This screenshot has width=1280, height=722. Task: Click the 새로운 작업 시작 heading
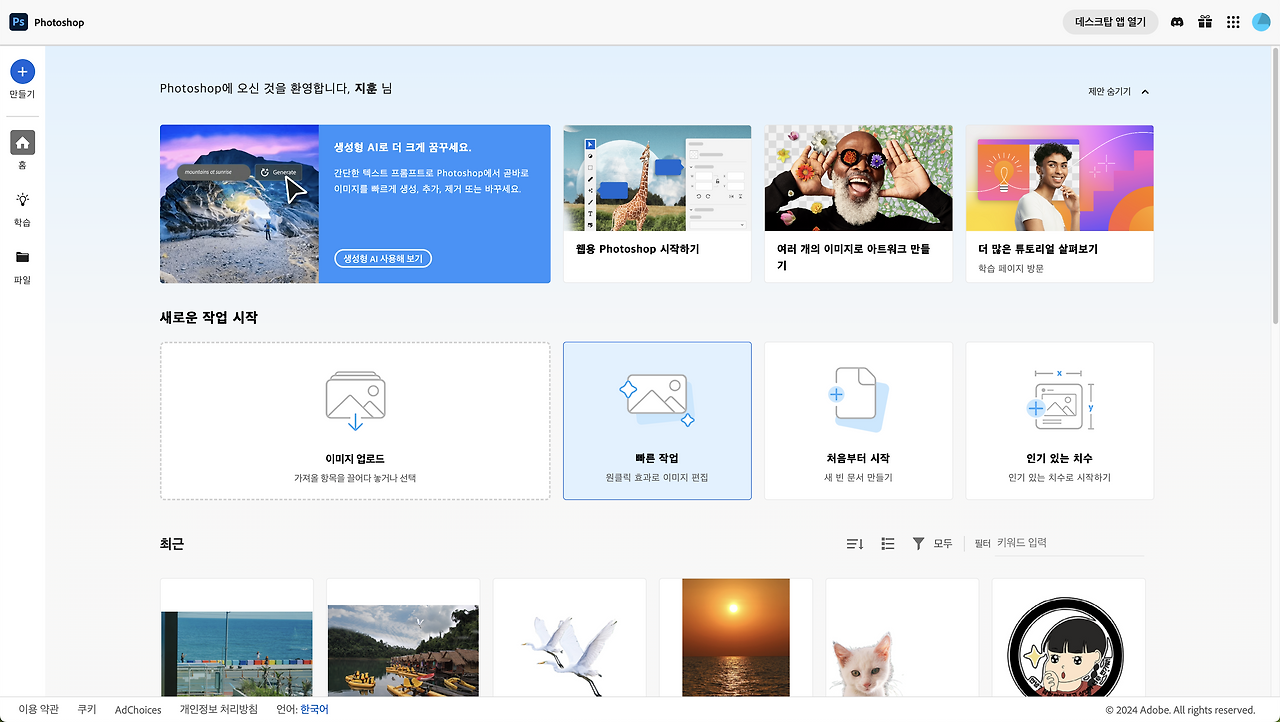pyautogui.click(x=209, y=317)
